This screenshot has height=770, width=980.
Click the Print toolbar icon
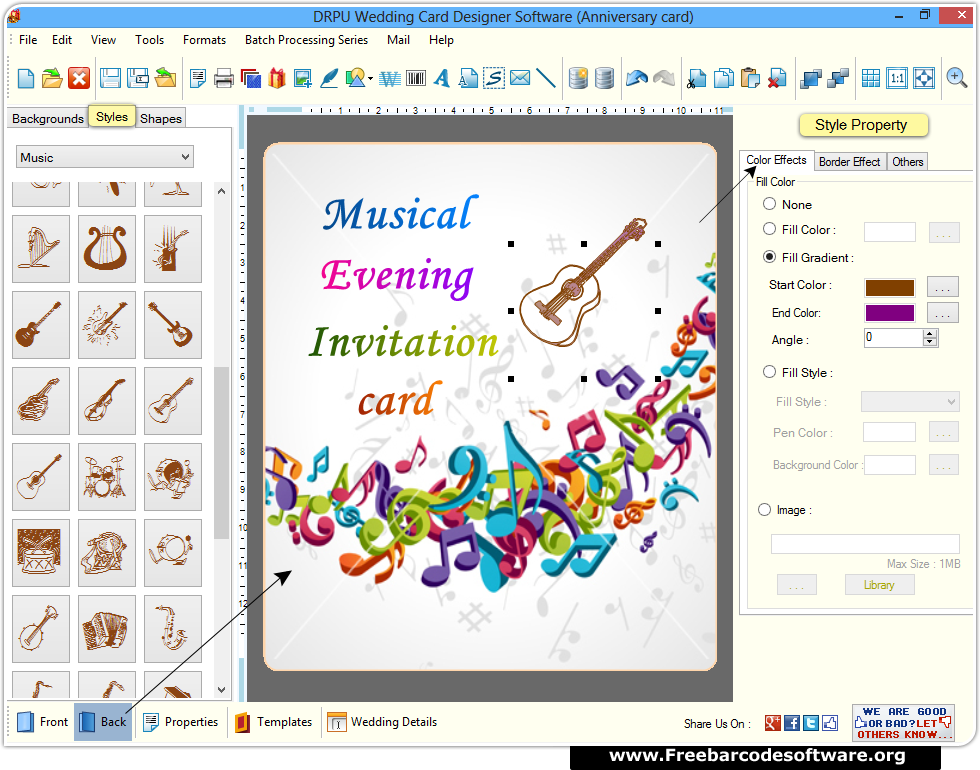223,79
